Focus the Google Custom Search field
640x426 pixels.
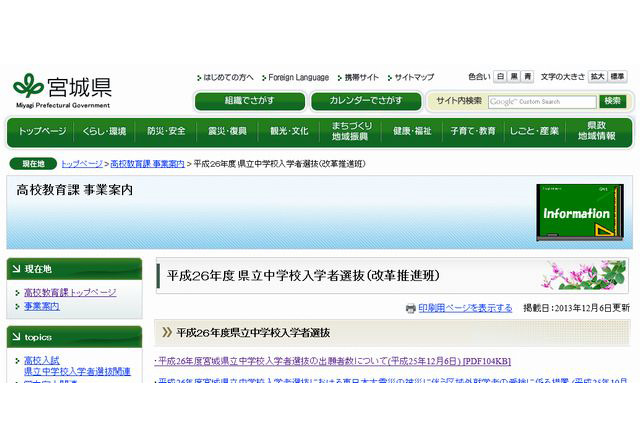(542, 102)
